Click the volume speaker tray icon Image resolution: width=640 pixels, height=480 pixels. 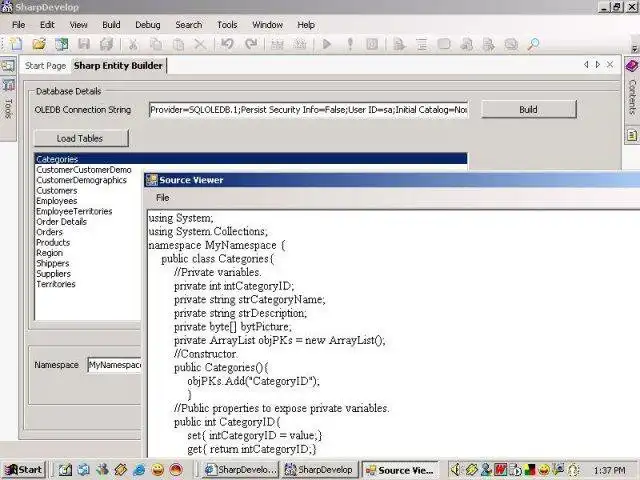click(x=456, y=470)
